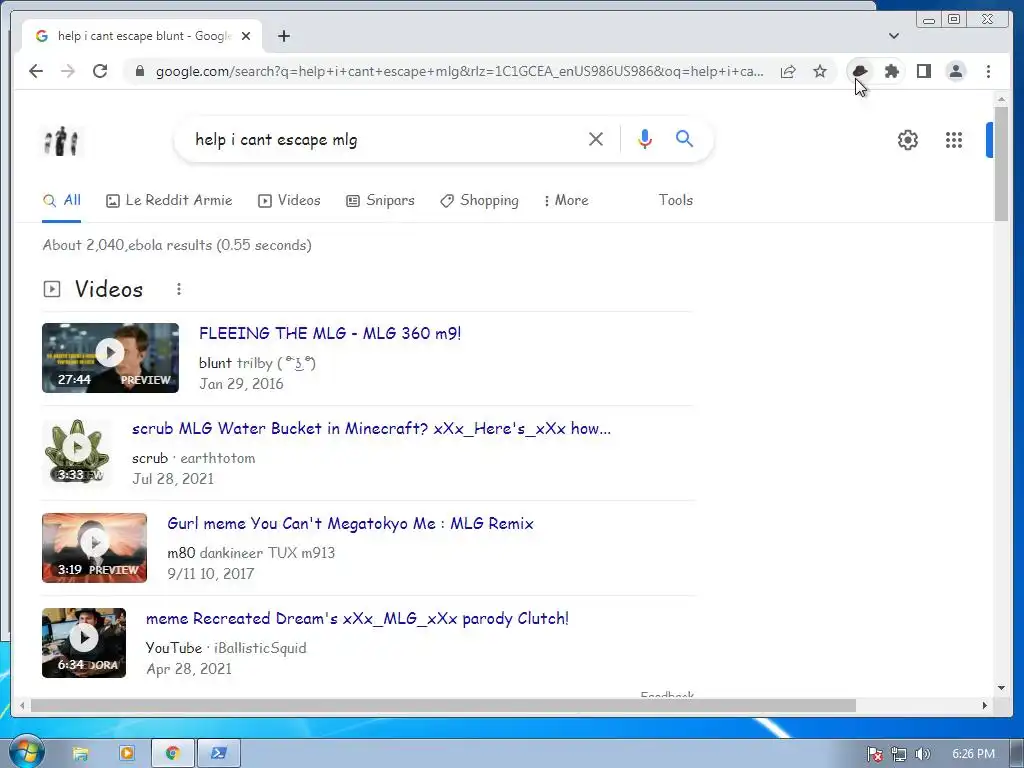Open 'FLEEING THE MLG - MLG 360 m9!' link
The image size is (1024, 768).
pyautogui.click(x=330, y=334)
